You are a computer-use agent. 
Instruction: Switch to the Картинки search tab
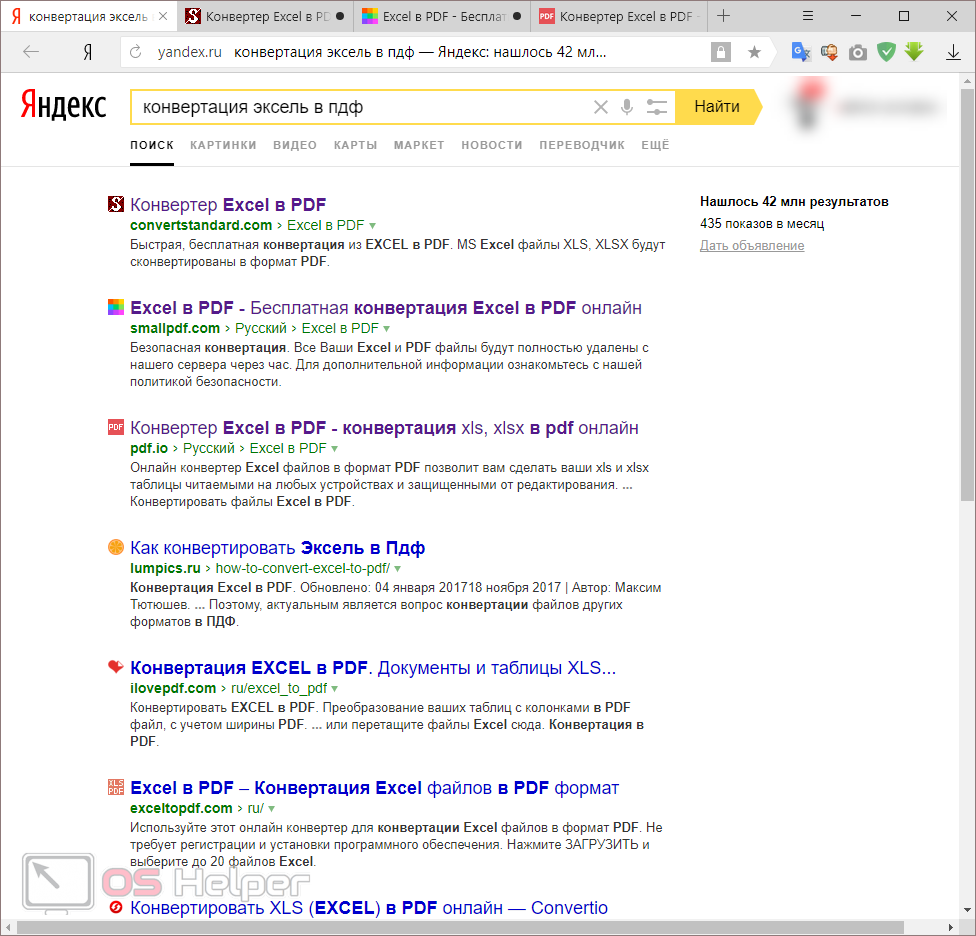223,145
